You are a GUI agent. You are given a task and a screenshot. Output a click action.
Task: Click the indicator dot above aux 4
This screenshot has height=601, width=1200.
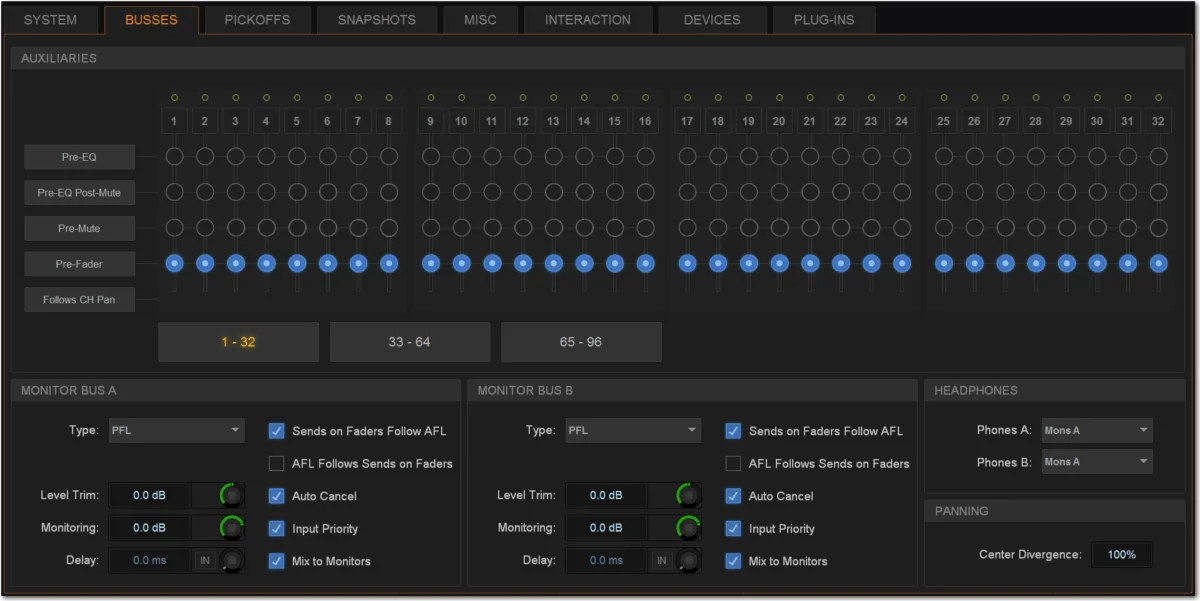tap(266, 98)
